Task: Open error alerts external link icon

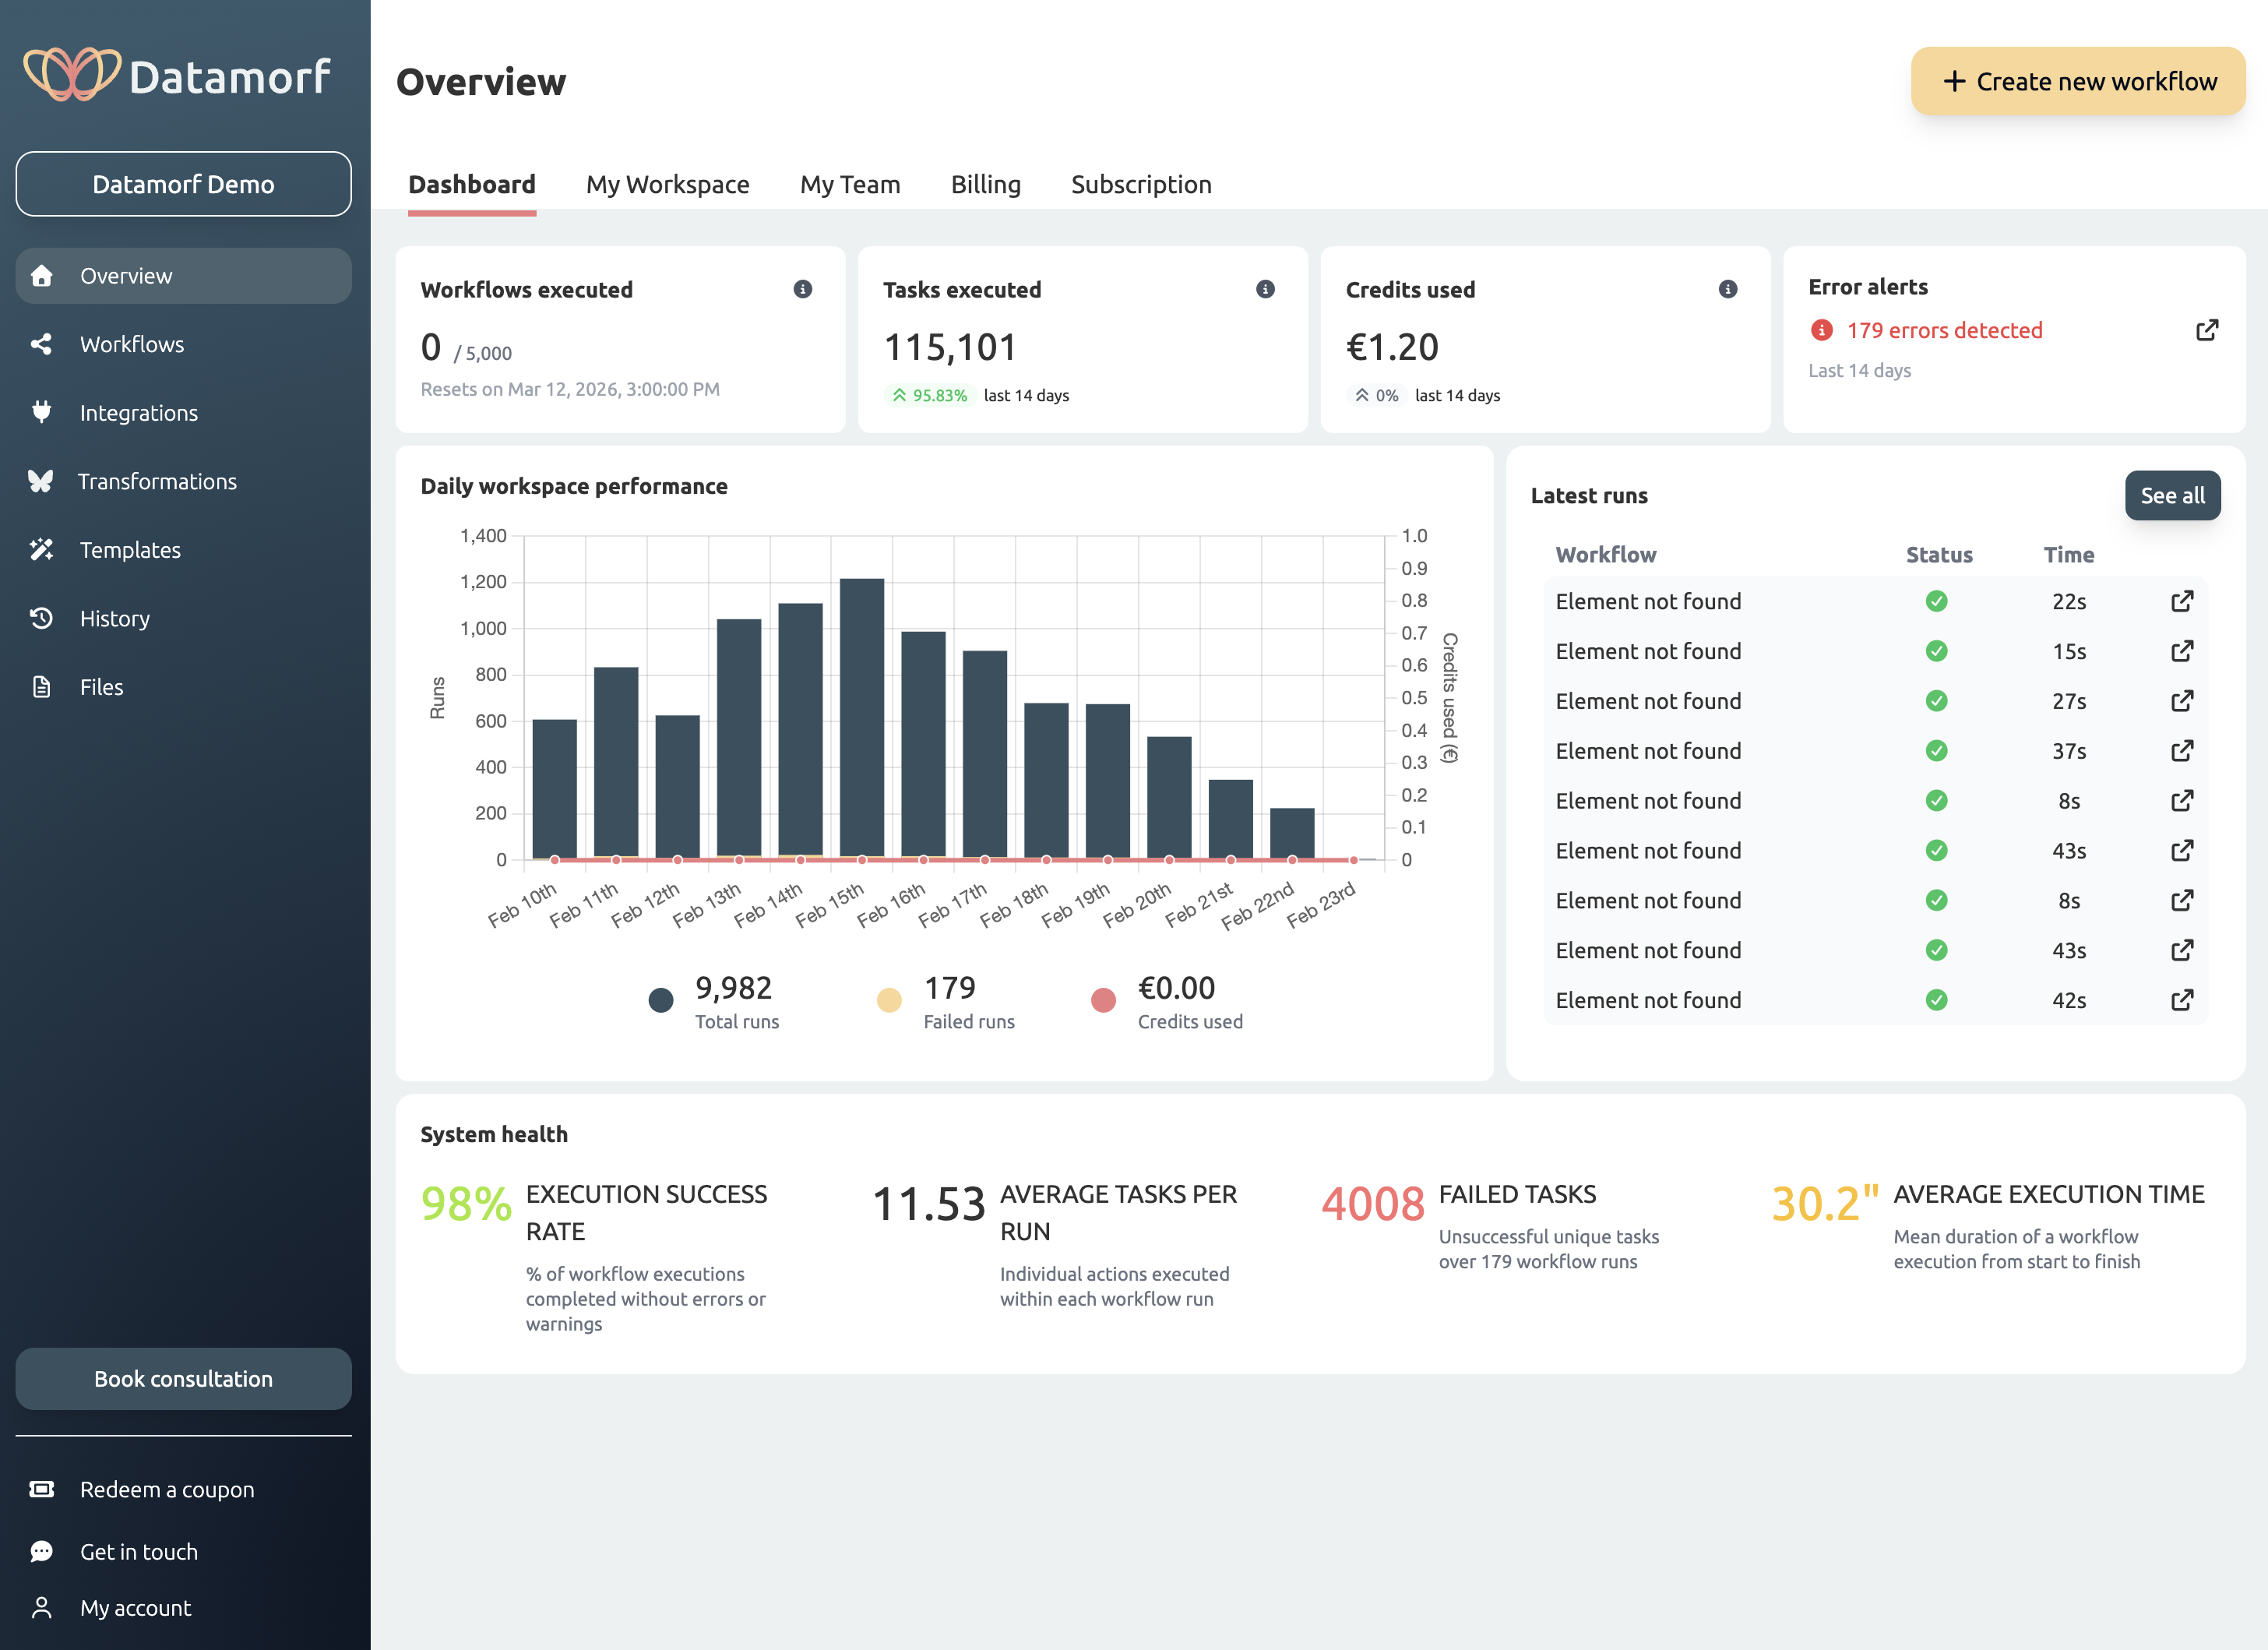Action: coord(2207,330)
